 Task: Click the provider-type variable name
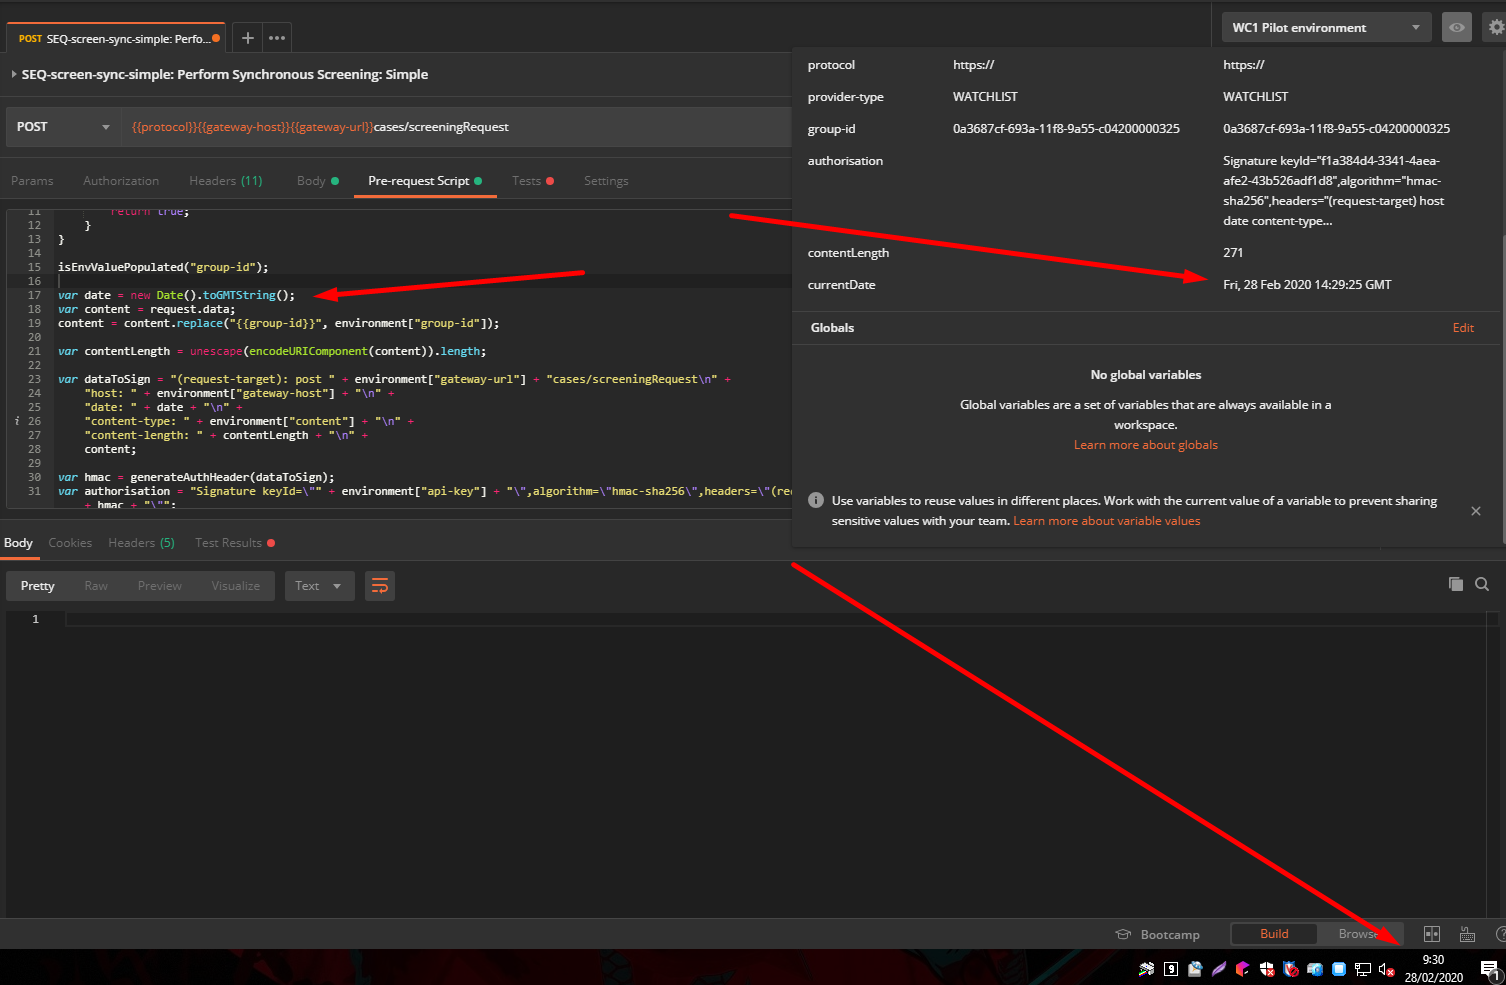[845, 97]
